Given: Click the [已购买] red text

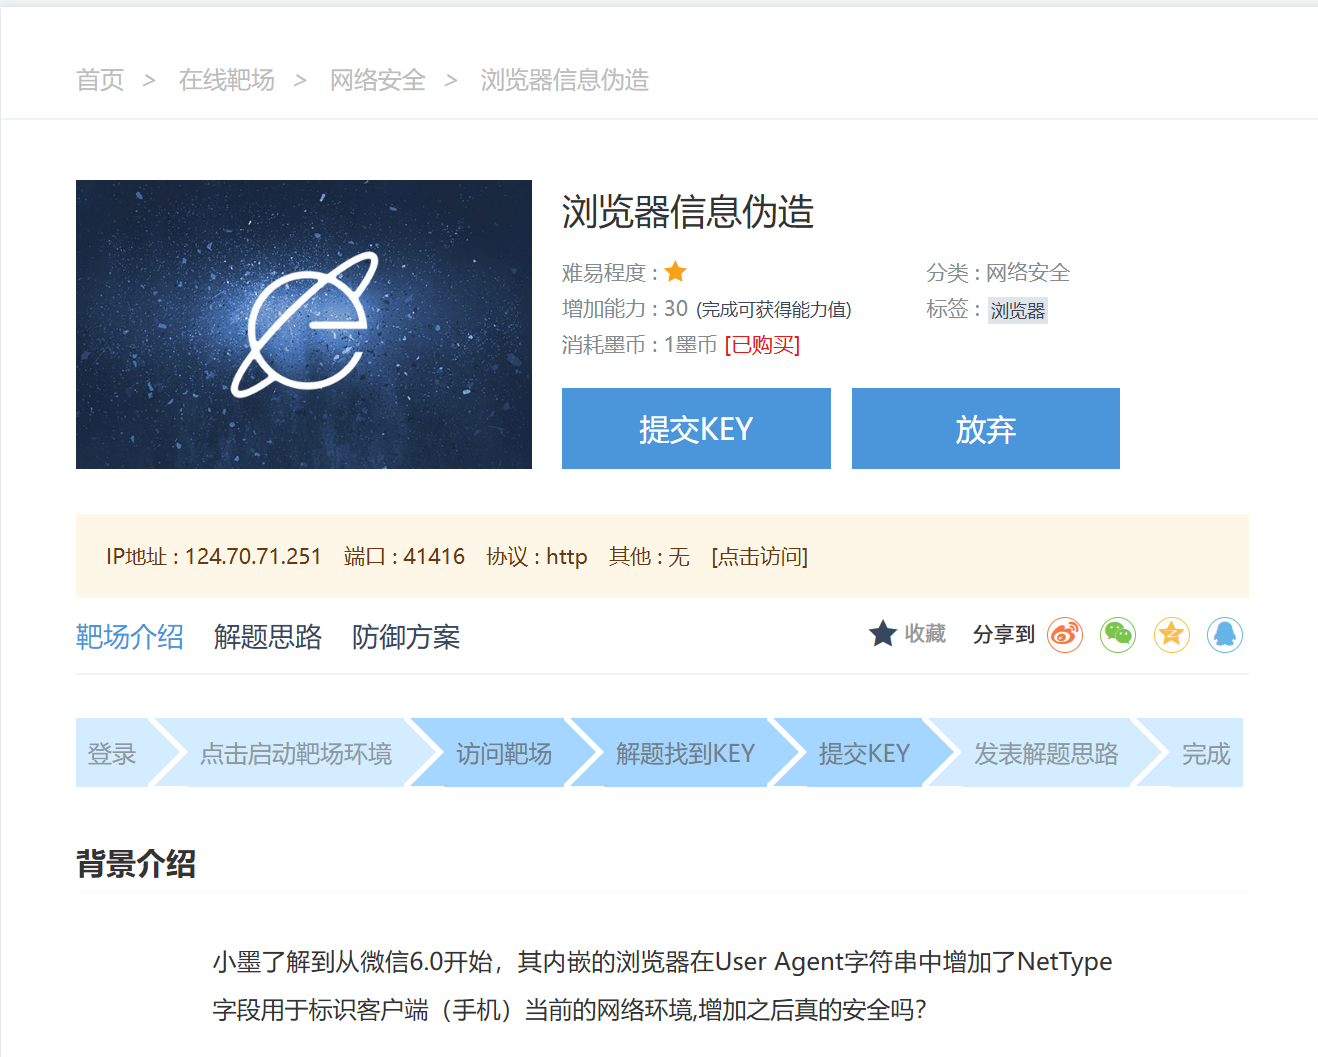Looking at the screenshot, I should (762, 345).
